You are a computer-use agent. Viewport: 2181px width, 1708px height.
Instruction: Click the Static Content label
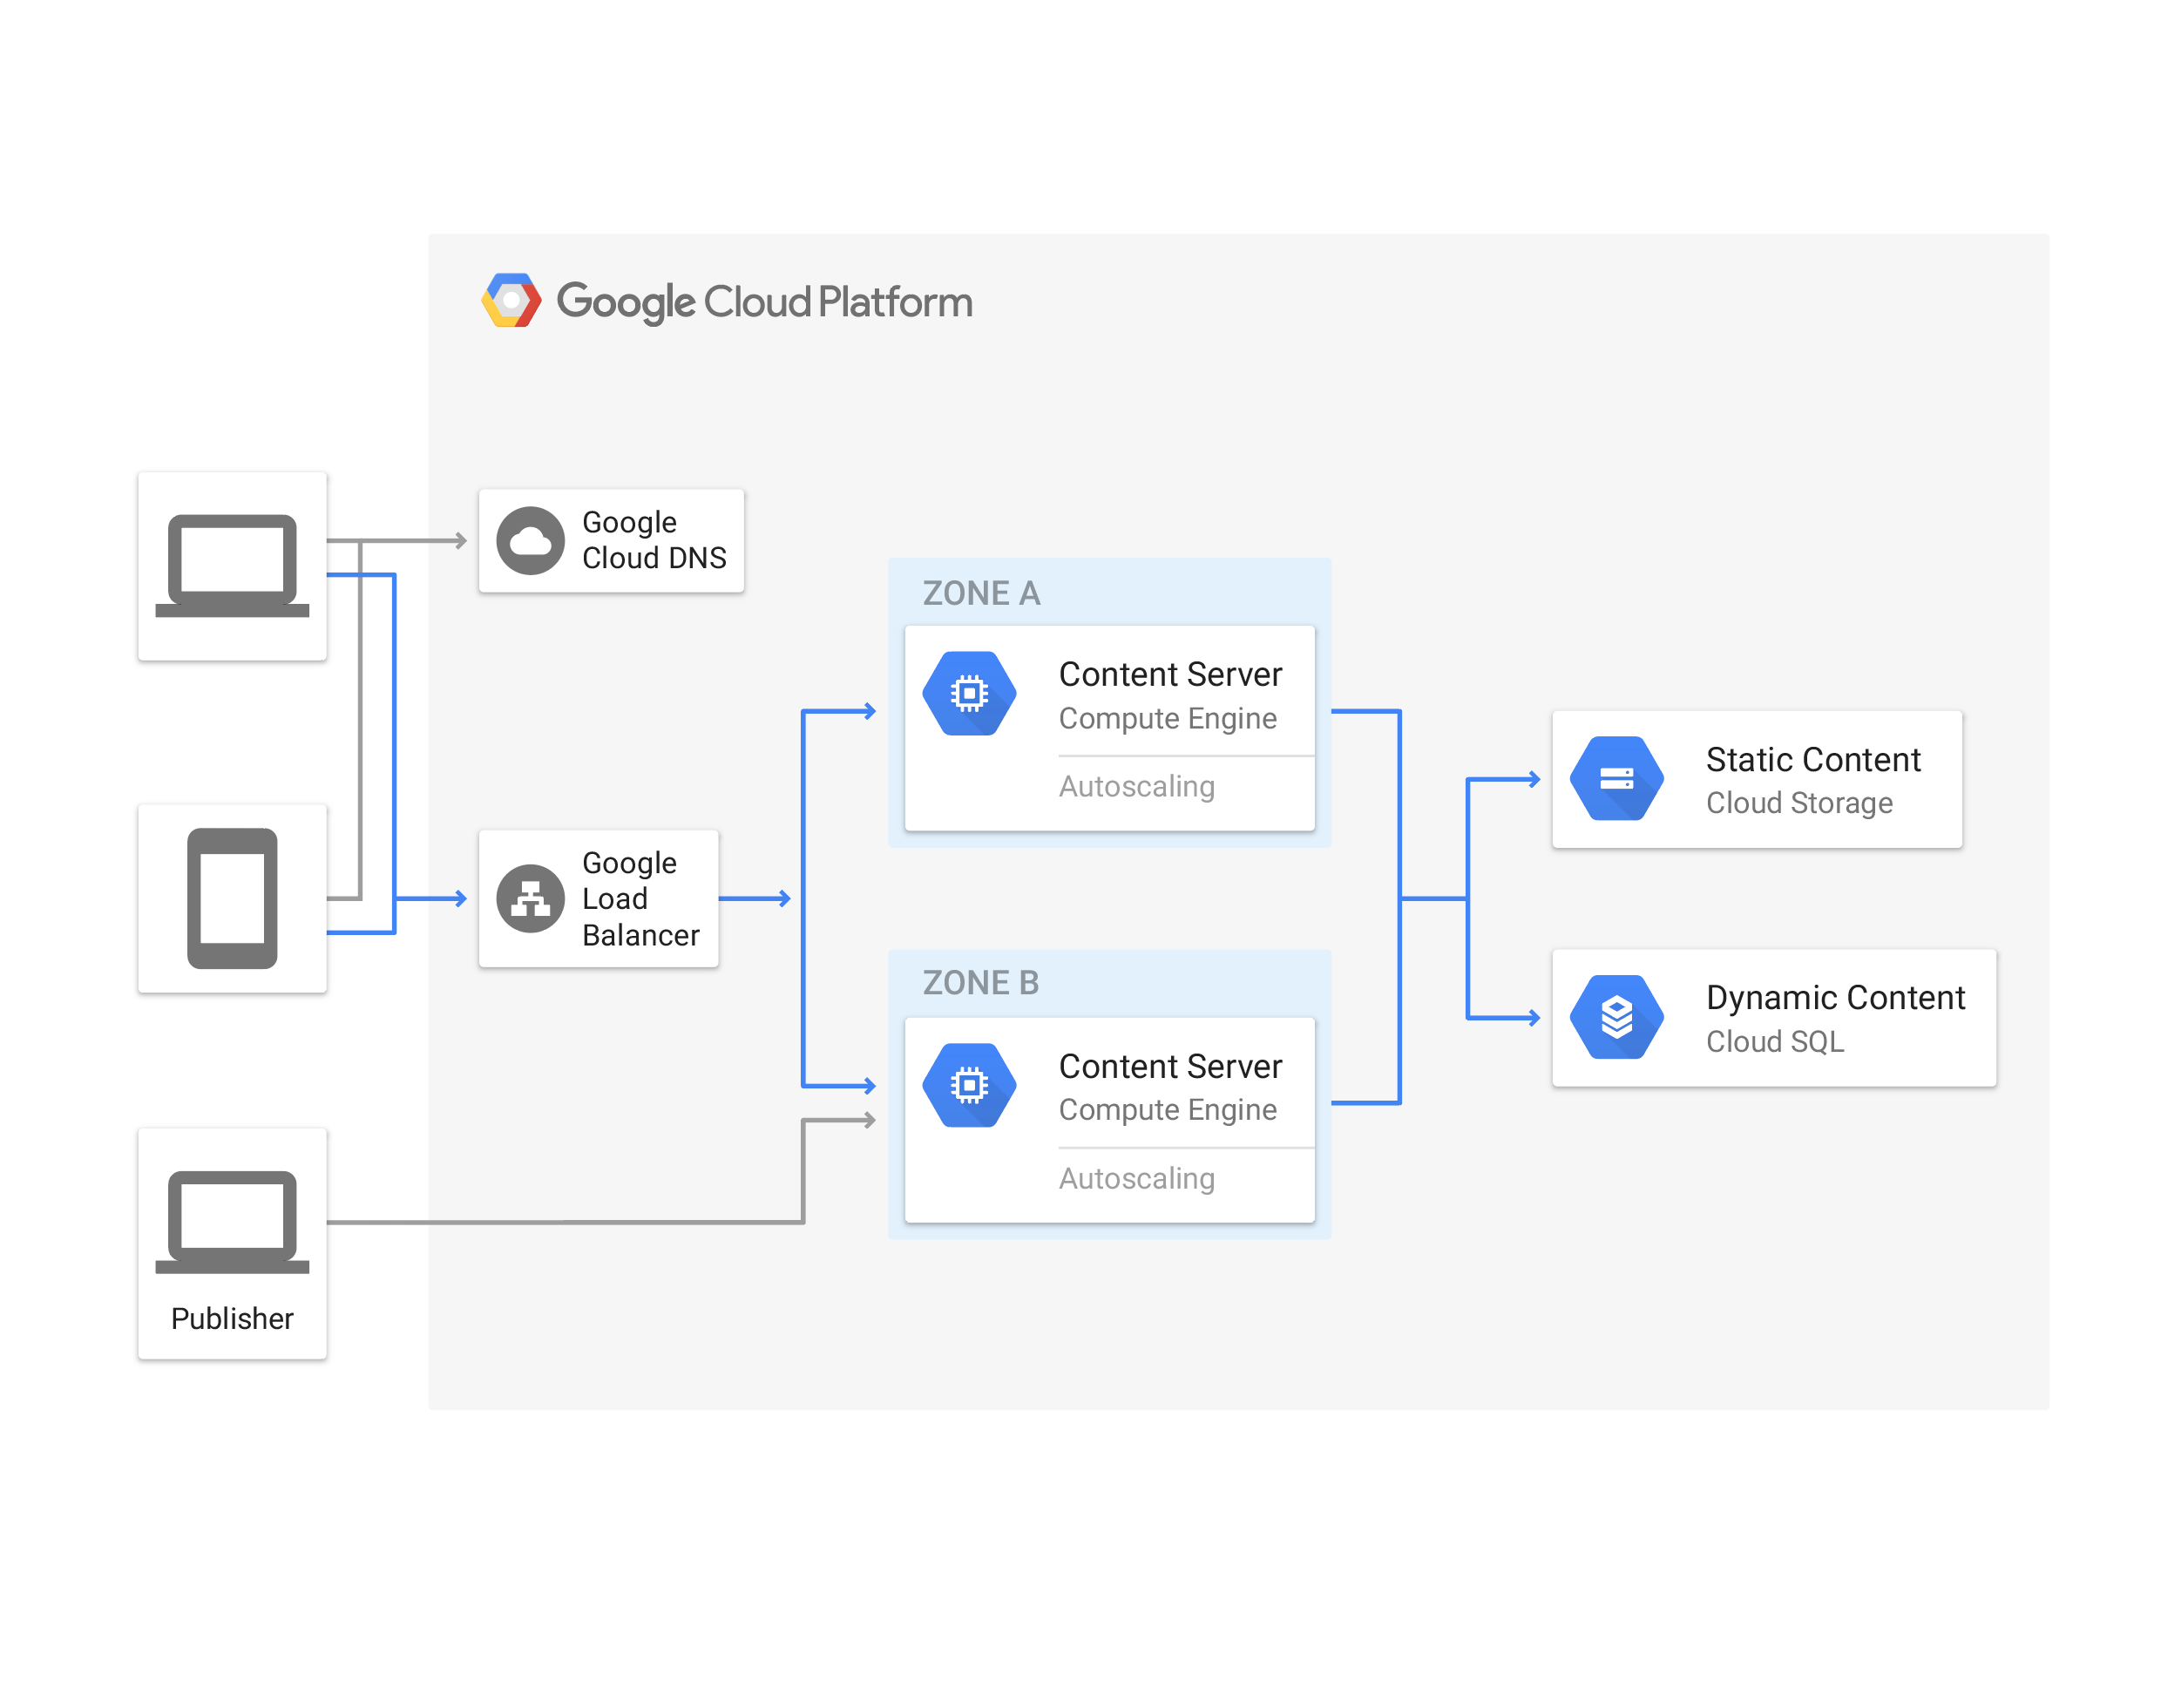pyautogui.click(x=1813, y=759)
